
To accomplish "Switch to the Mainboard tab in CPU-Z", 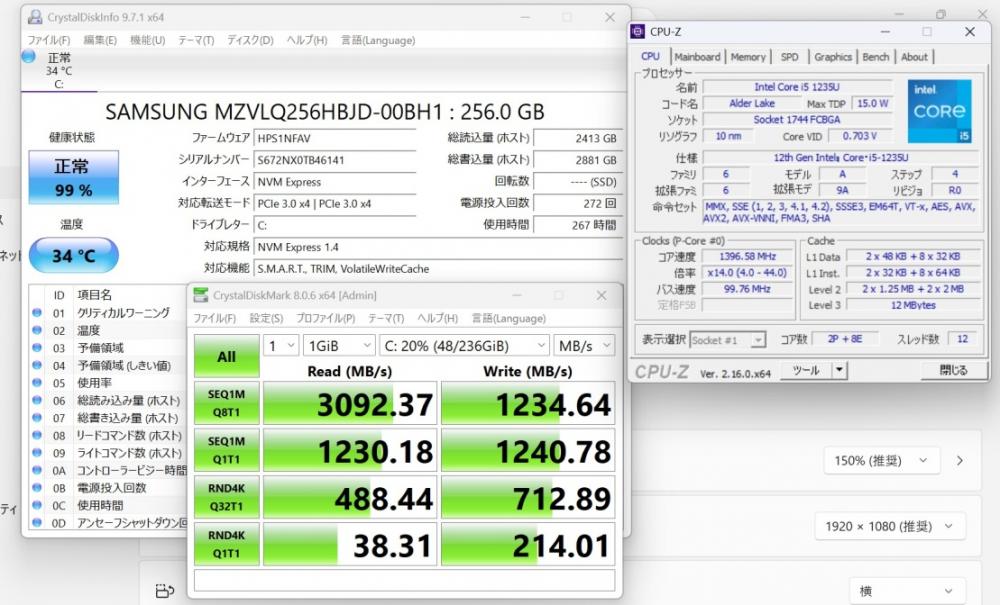I will click(697, 57).
